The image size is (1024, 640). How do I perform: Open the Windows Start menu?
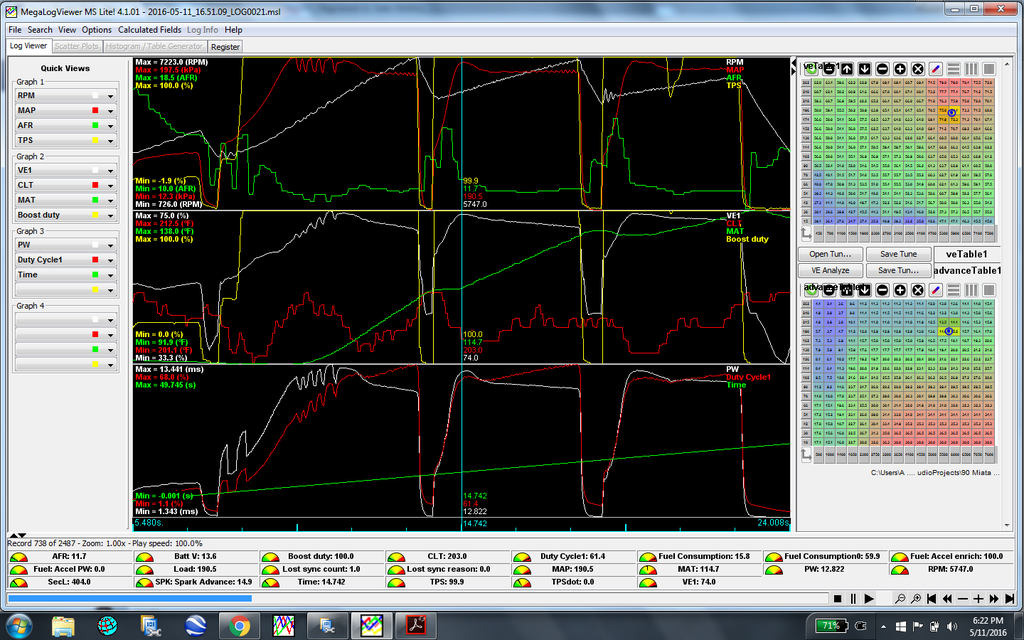(x=18, y=626)
